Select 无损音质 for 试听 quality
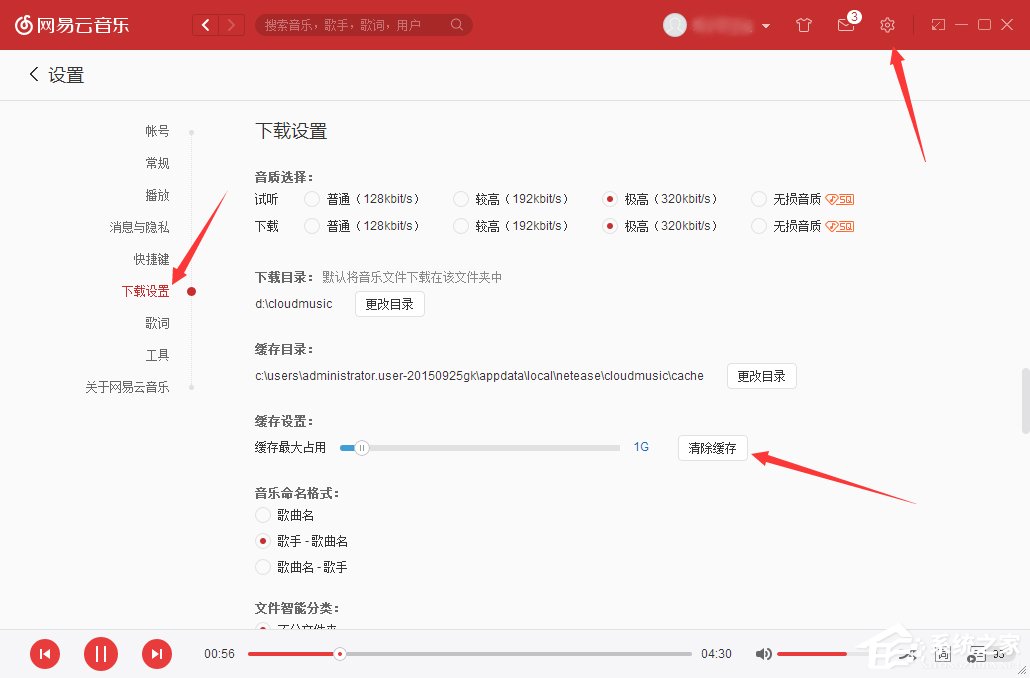The width and height of the screenshot is (1030, 678). click(758, 198)
